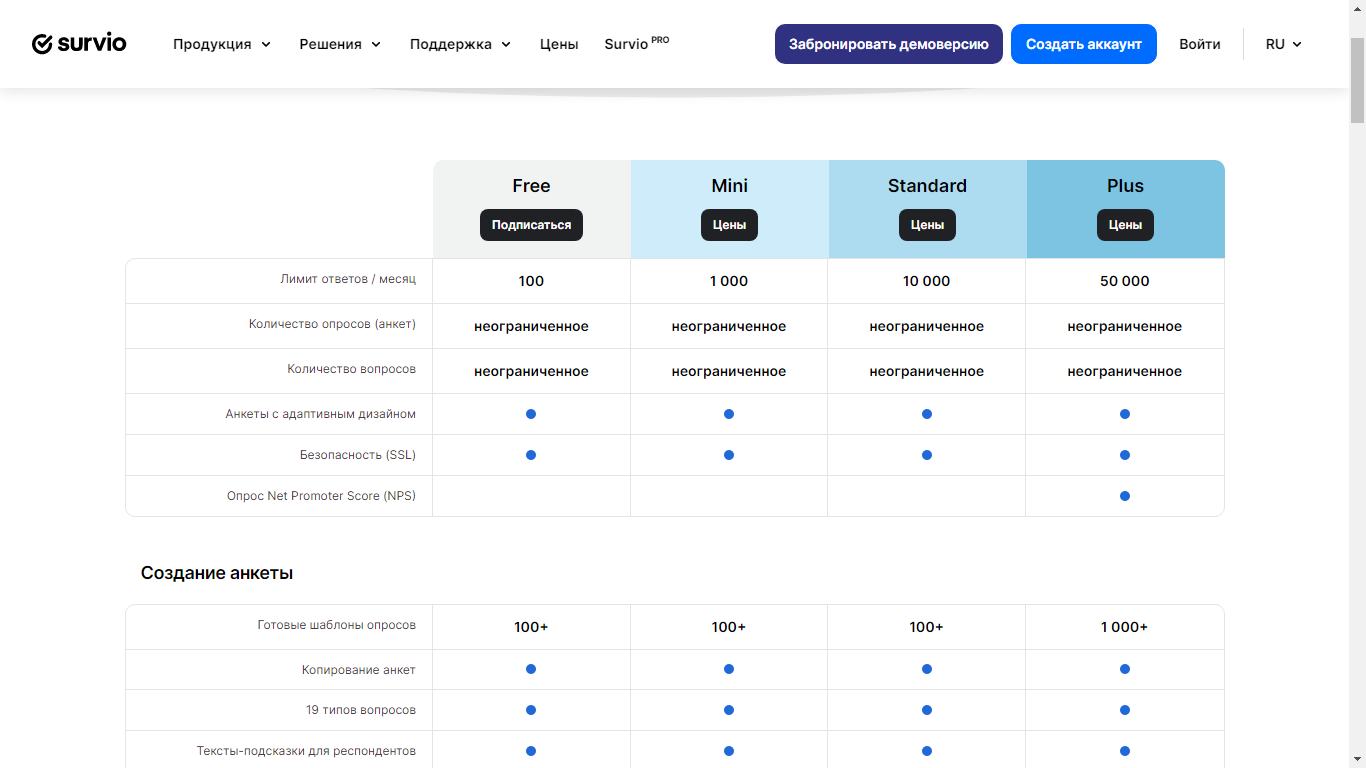
Task: Expand the Поддержка navigation dropdown
Action: [x=460, y=44]
